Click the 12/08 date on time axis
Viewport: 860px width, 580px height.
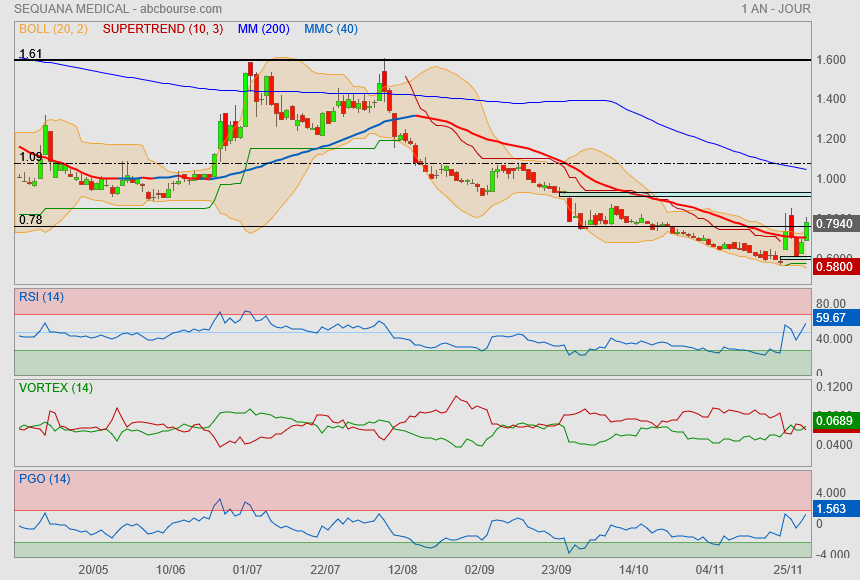point(402,569)
